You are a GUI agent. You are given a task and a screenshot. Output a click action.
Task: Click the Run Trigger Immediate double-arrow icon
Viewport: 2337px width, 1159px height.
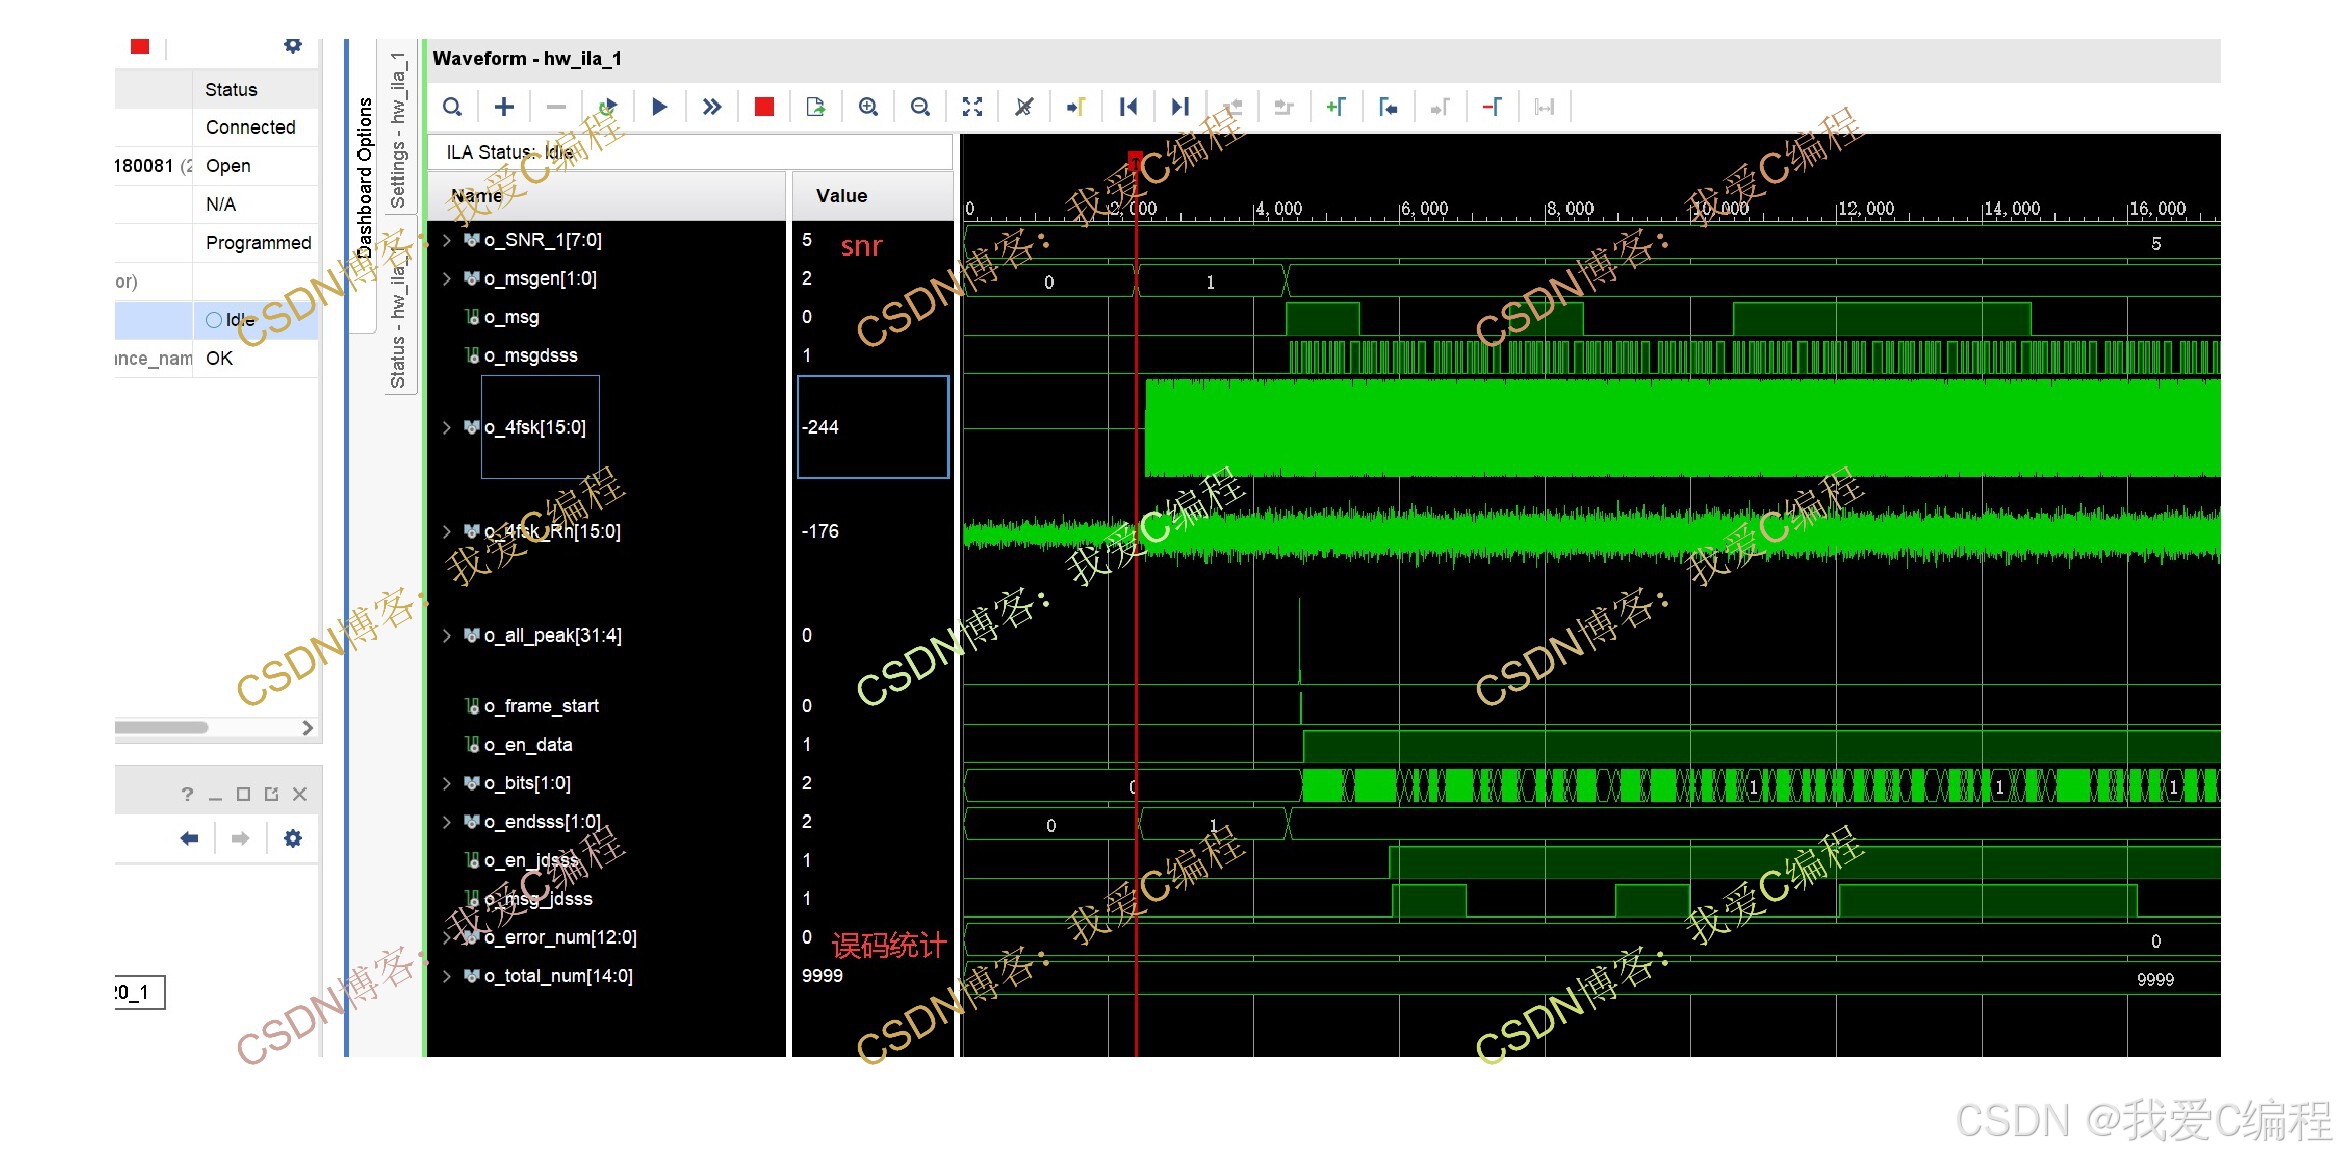pyautogui.click(x=711, y=107)
